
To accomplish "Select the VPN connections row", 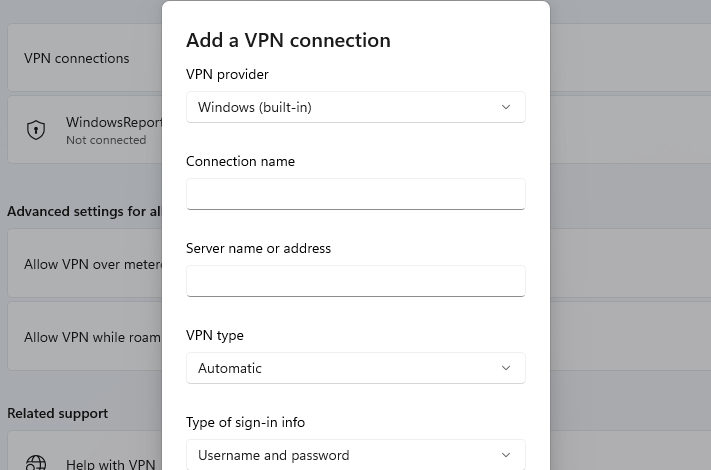I will [x=85, y=58].
